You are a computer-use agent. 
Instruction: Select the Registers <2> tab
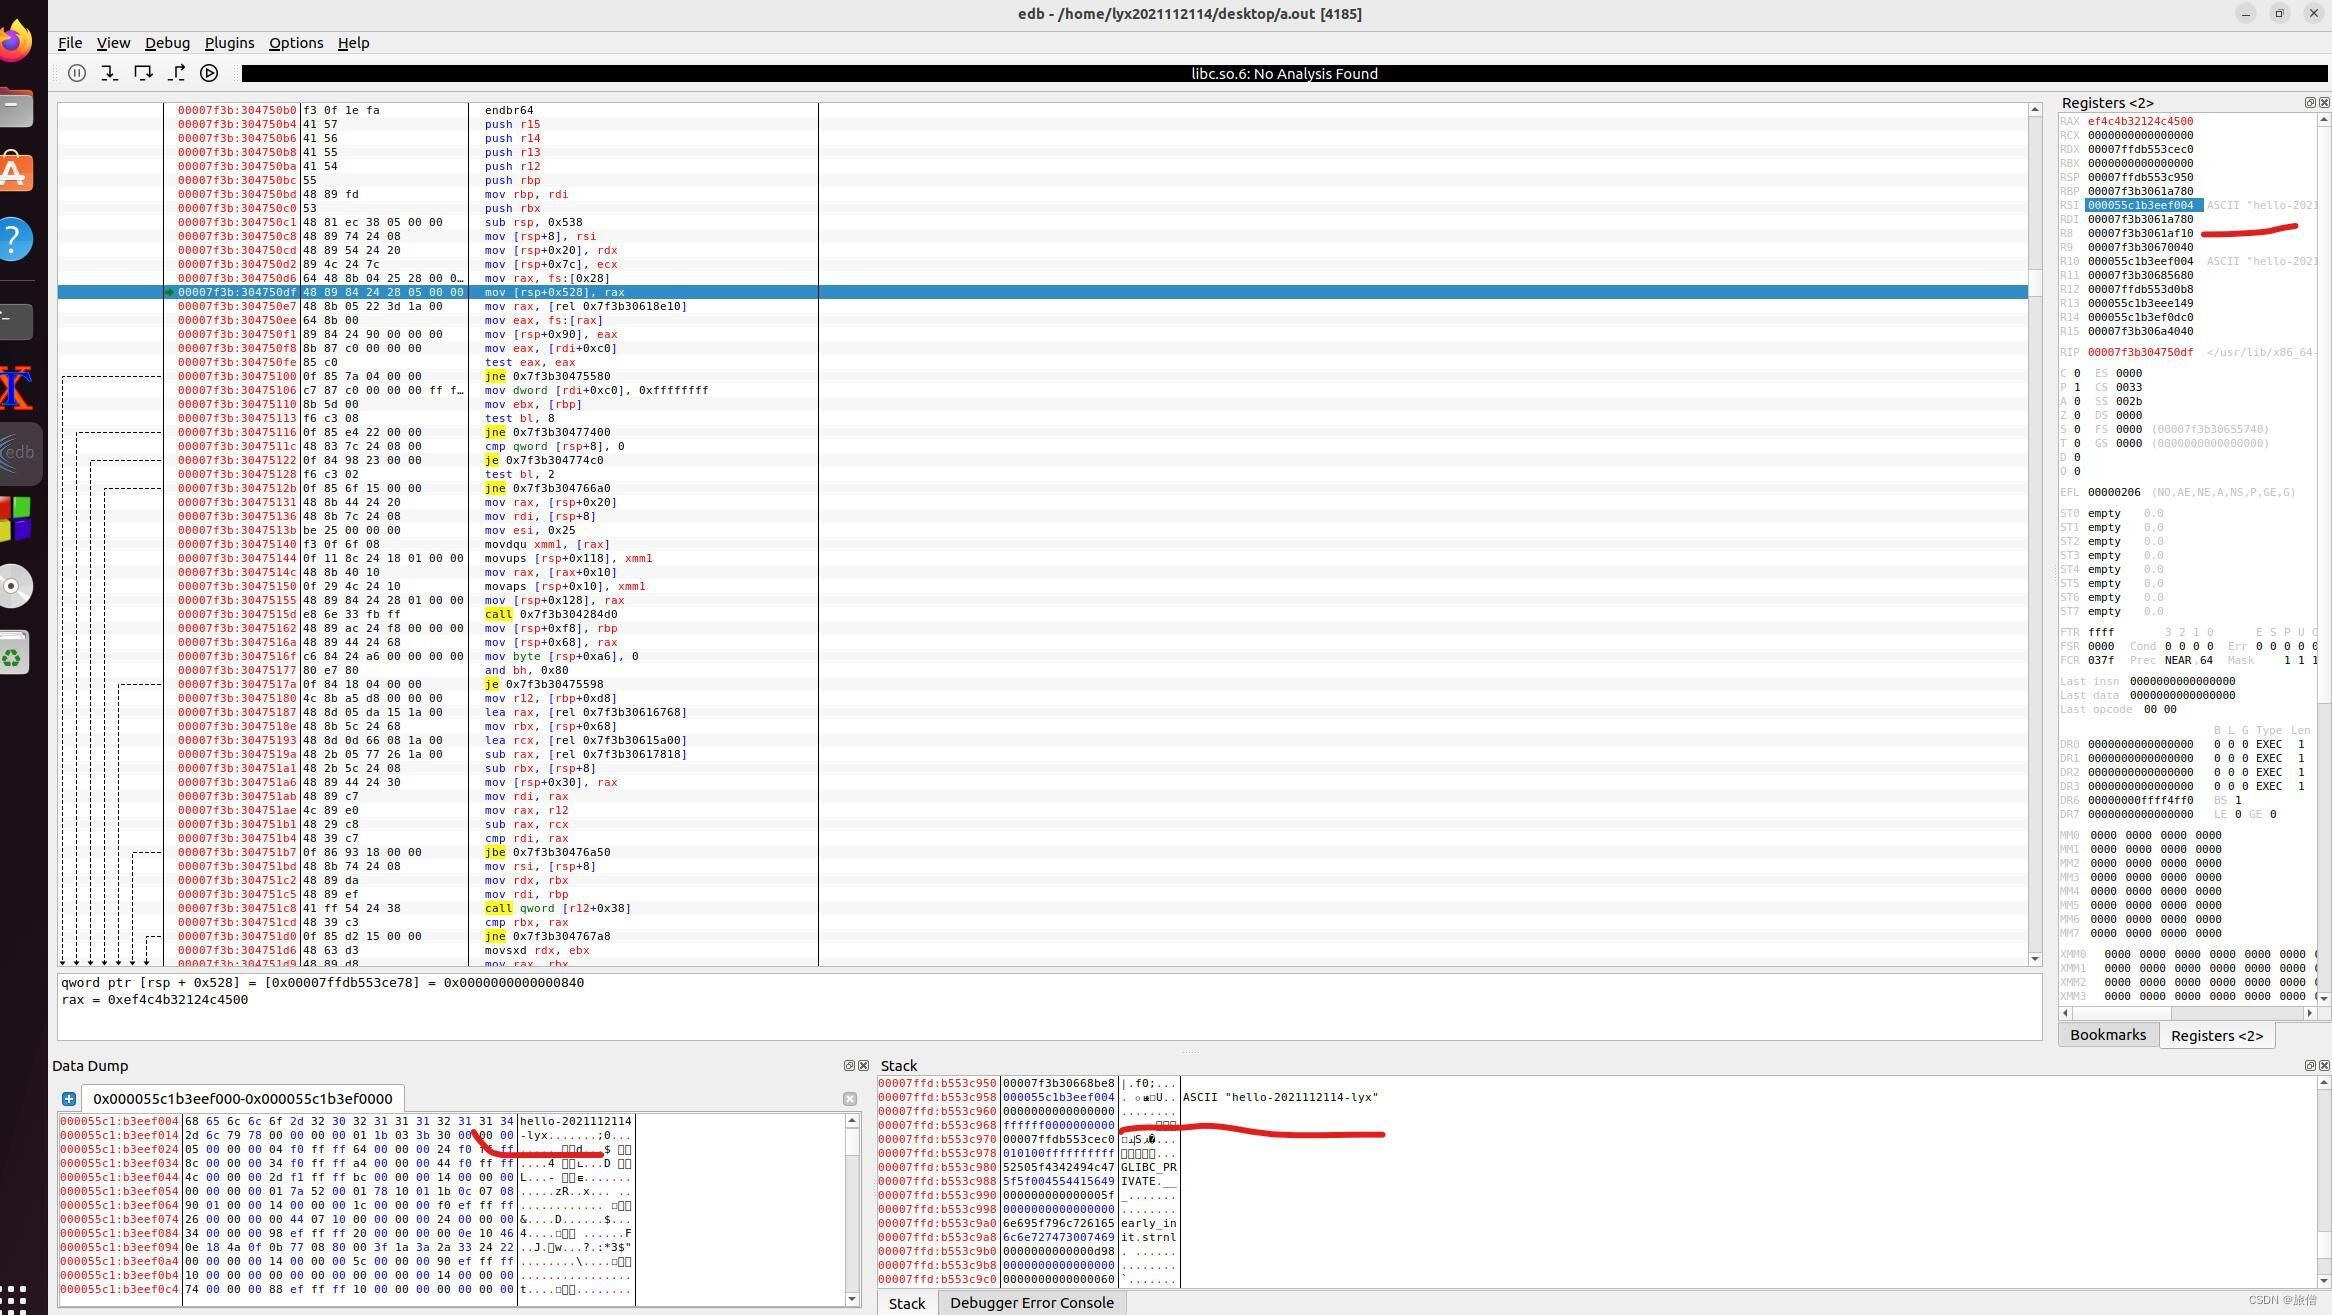point(2216,1036)
